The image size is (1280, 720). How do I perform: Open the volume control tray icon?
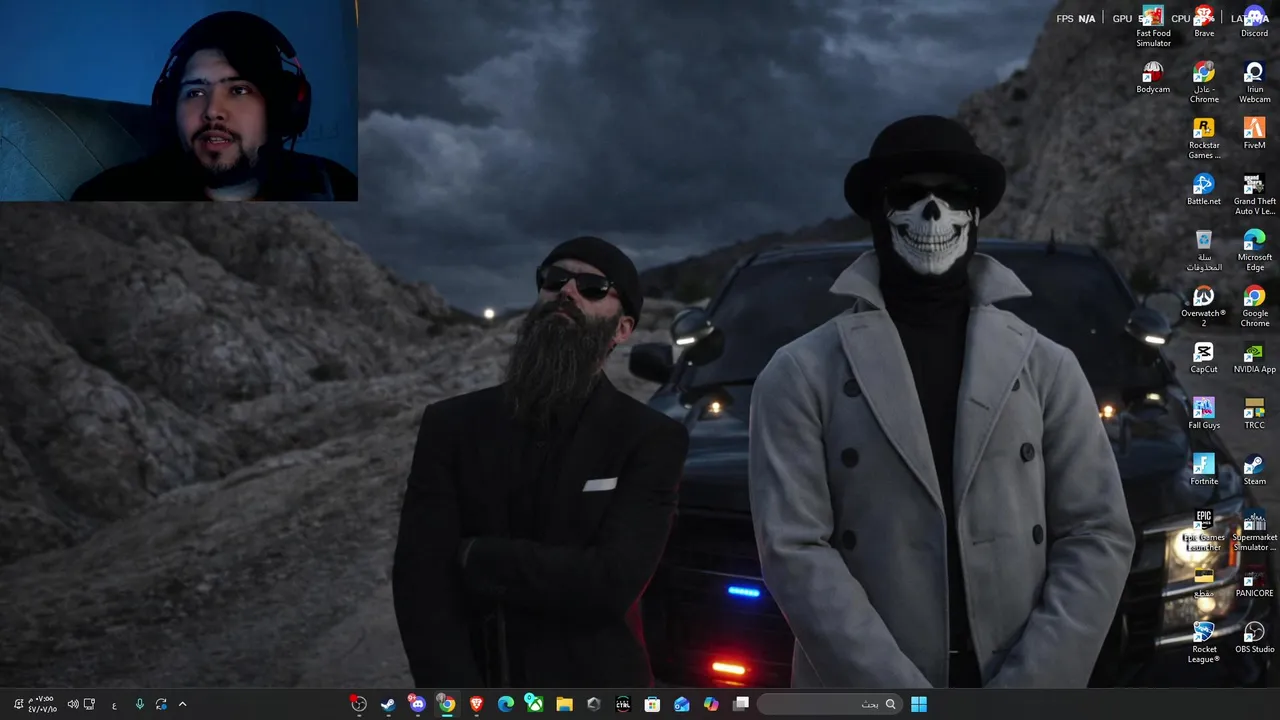tap(73, 704)
